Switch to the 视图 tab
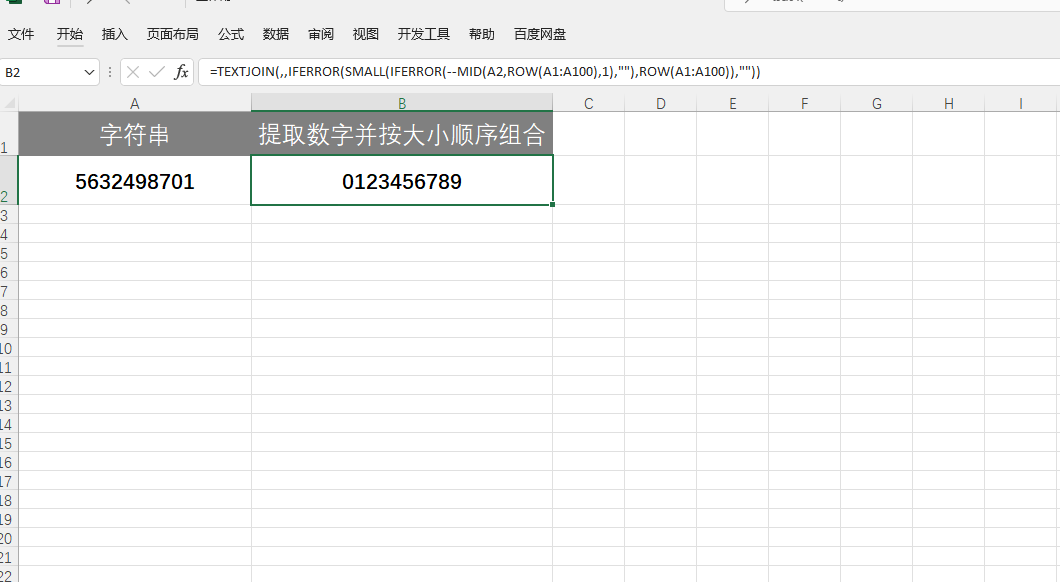This screenshot has width=1060, height=582. [x=366, y=34]
